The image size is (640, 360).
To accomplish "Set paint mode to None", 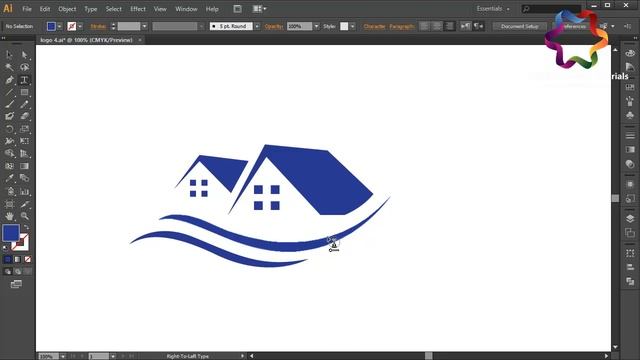I will tap(28, 260).
